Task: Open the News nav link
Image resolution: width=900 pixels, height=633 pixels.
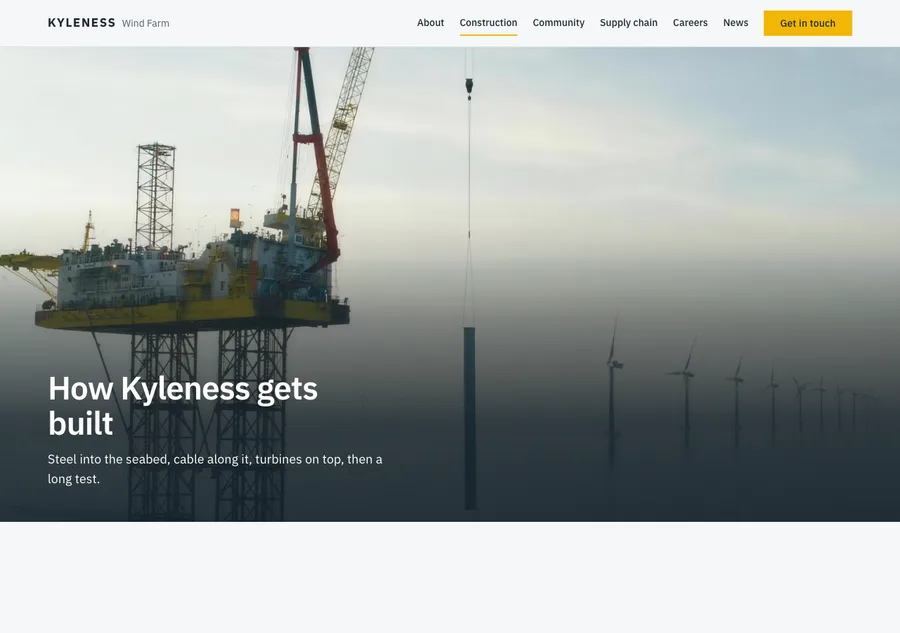Action: (x=735, y=23)
